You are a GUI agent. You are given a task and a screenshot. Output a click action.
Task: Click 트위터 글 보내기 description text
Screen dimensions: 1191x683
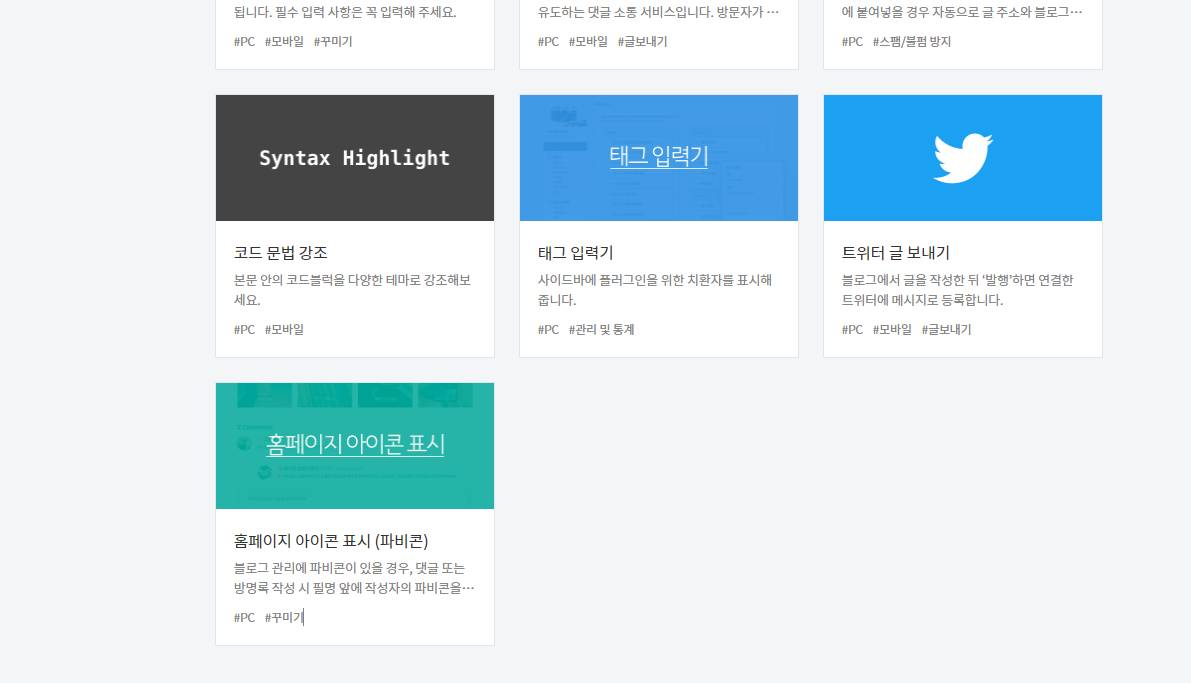tap(957, 289)
